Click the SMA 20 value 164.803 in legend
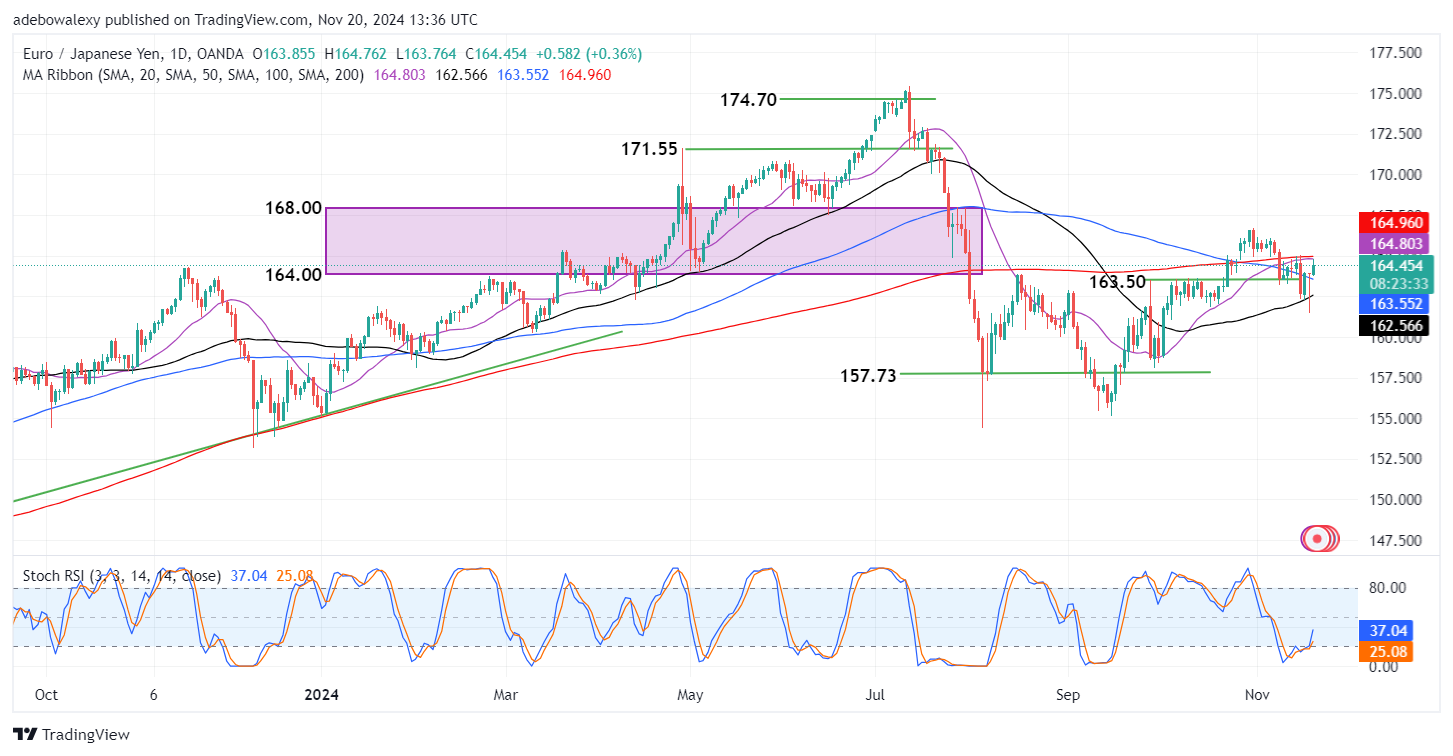This screenshot has height=756, width=1453. [x=397, y=75]
